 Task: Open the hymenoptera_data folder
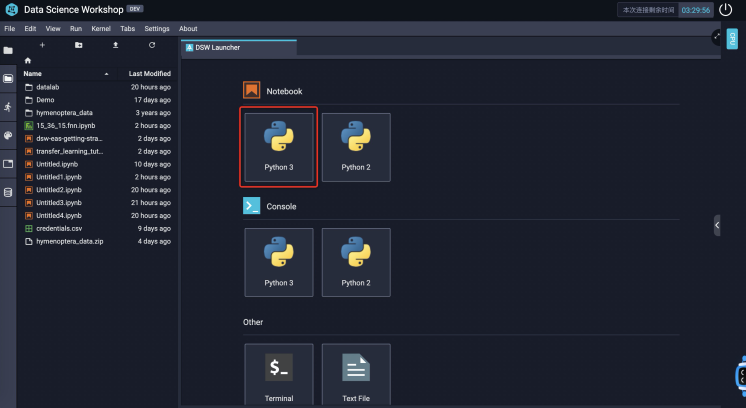97,113
